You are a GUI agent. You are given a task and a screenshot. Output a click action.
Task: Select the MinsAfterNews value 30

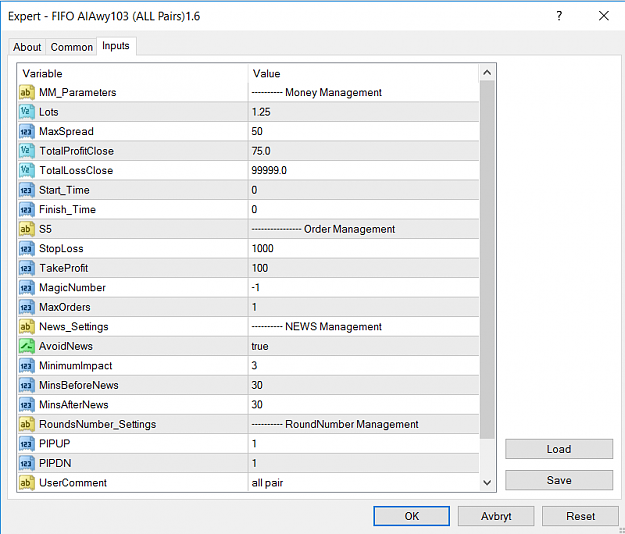[257, 405]
